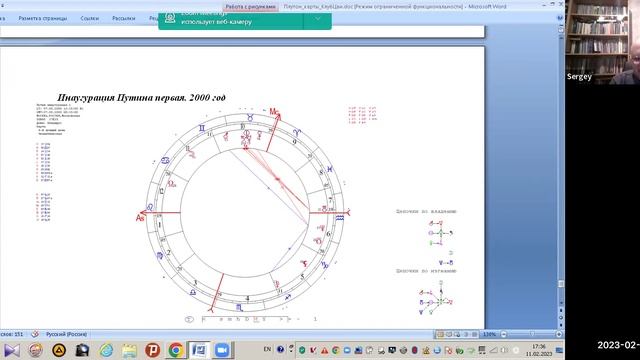Click the Русский (Россия) language indicator
Image resolution: width=640 pixels, height=360 pixels.
click(x=66, y=334)
